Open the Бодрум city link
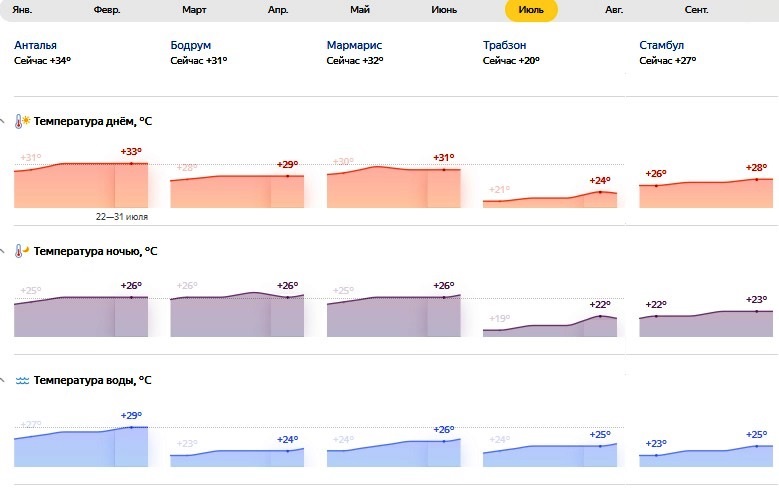 click(x=191, y=46)
